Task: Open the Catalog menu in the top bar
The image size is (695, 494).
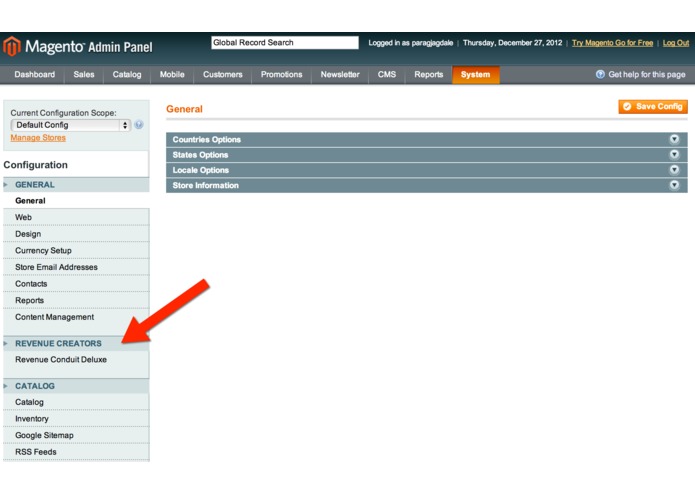Action: click(127, 74)
